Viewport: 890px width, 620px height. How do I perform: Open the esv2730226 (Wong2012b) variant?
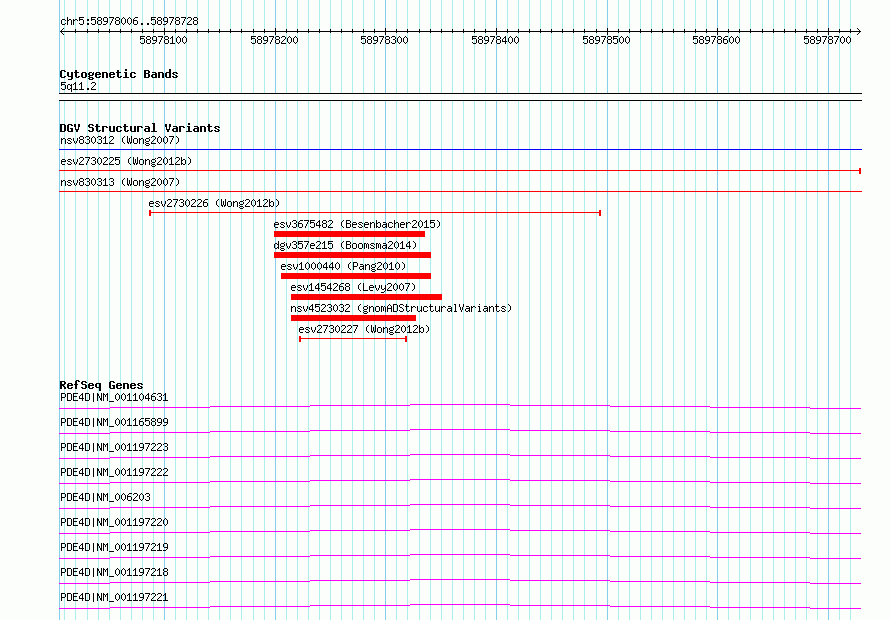pyautogui.click(x=214, y=203)
